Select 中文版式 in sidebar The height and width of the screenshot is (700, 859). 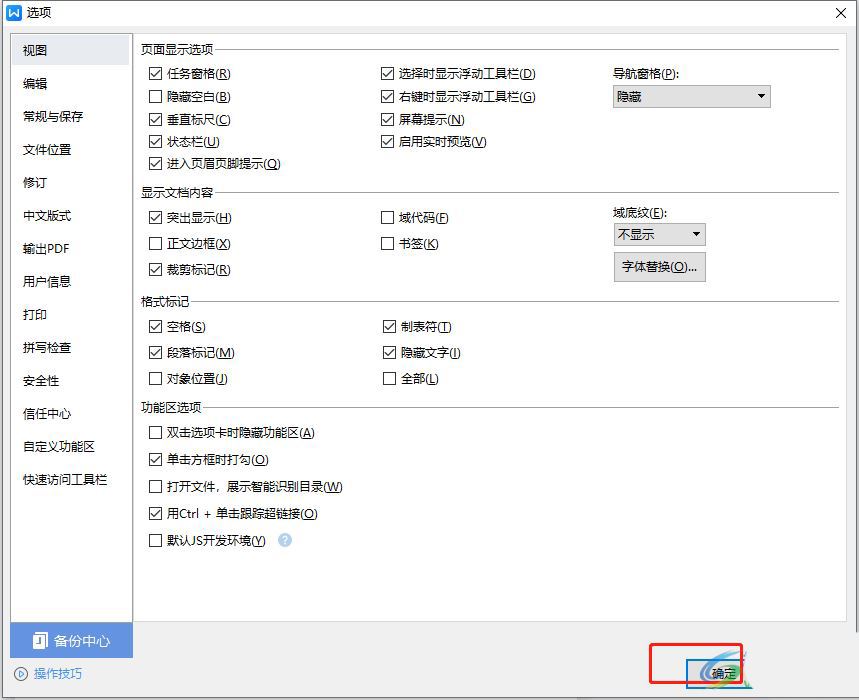tap(70, 215)
